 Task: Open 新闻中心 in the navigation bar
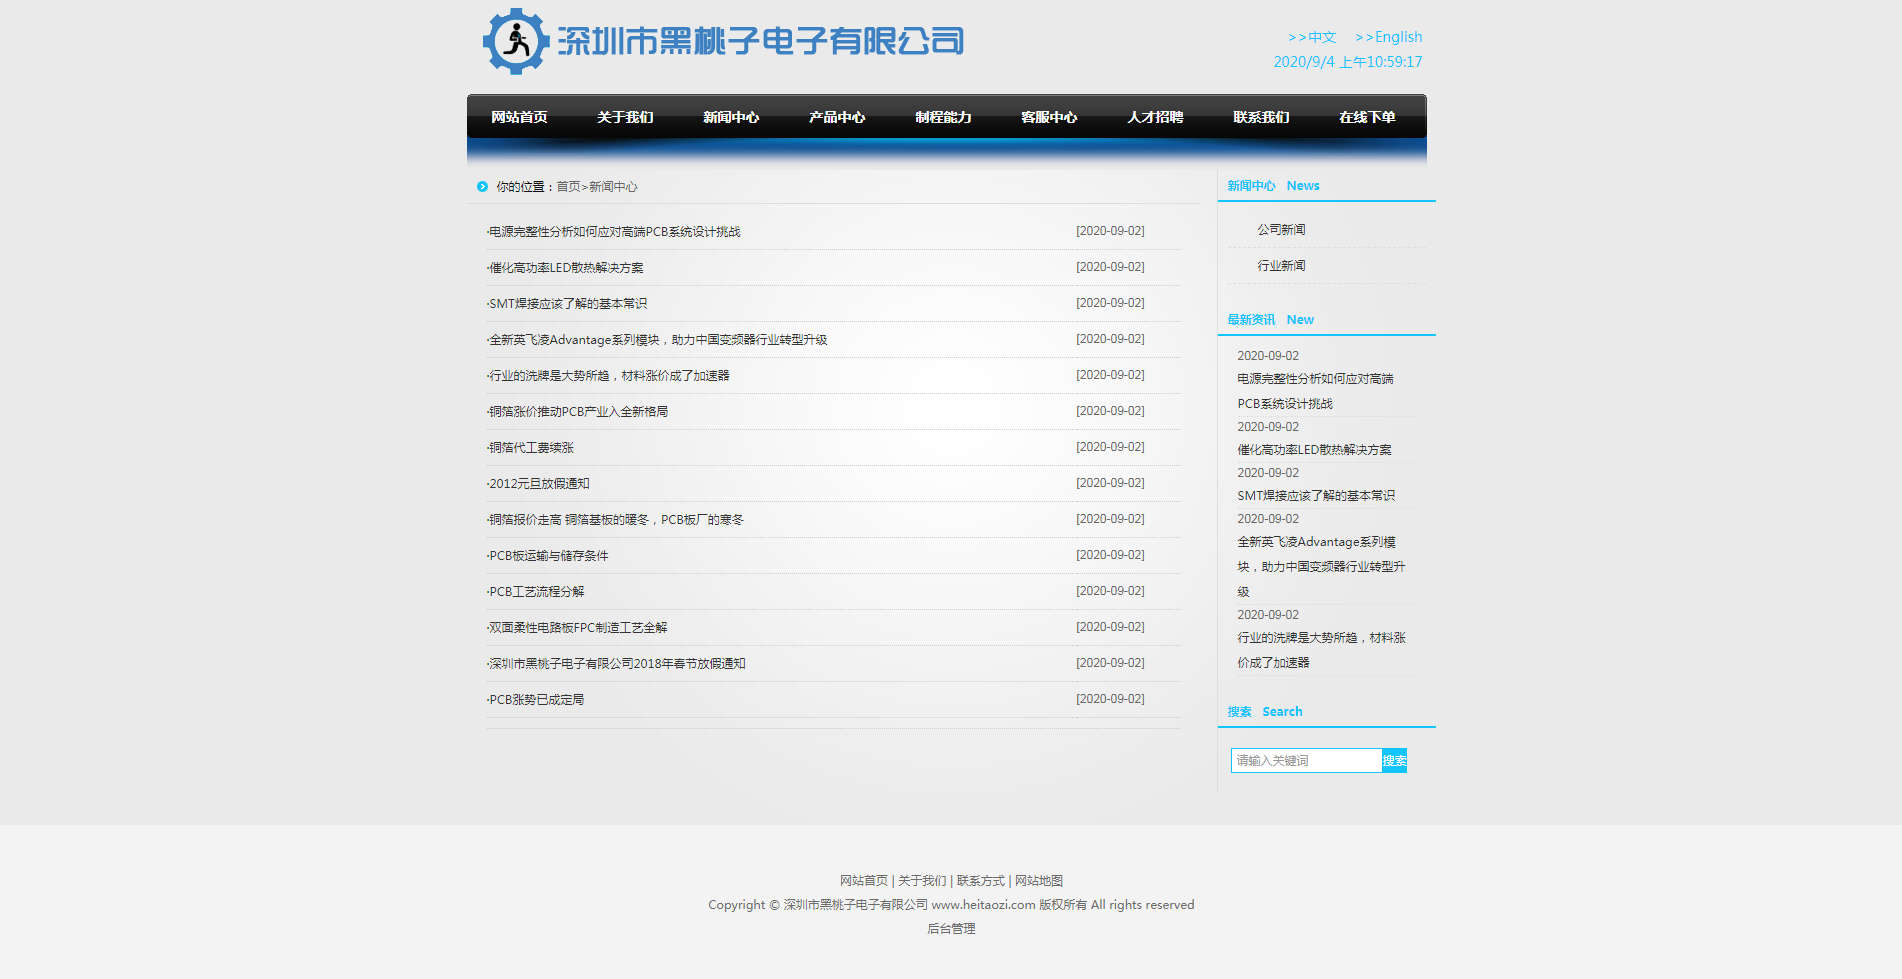(x=731, y=117)
